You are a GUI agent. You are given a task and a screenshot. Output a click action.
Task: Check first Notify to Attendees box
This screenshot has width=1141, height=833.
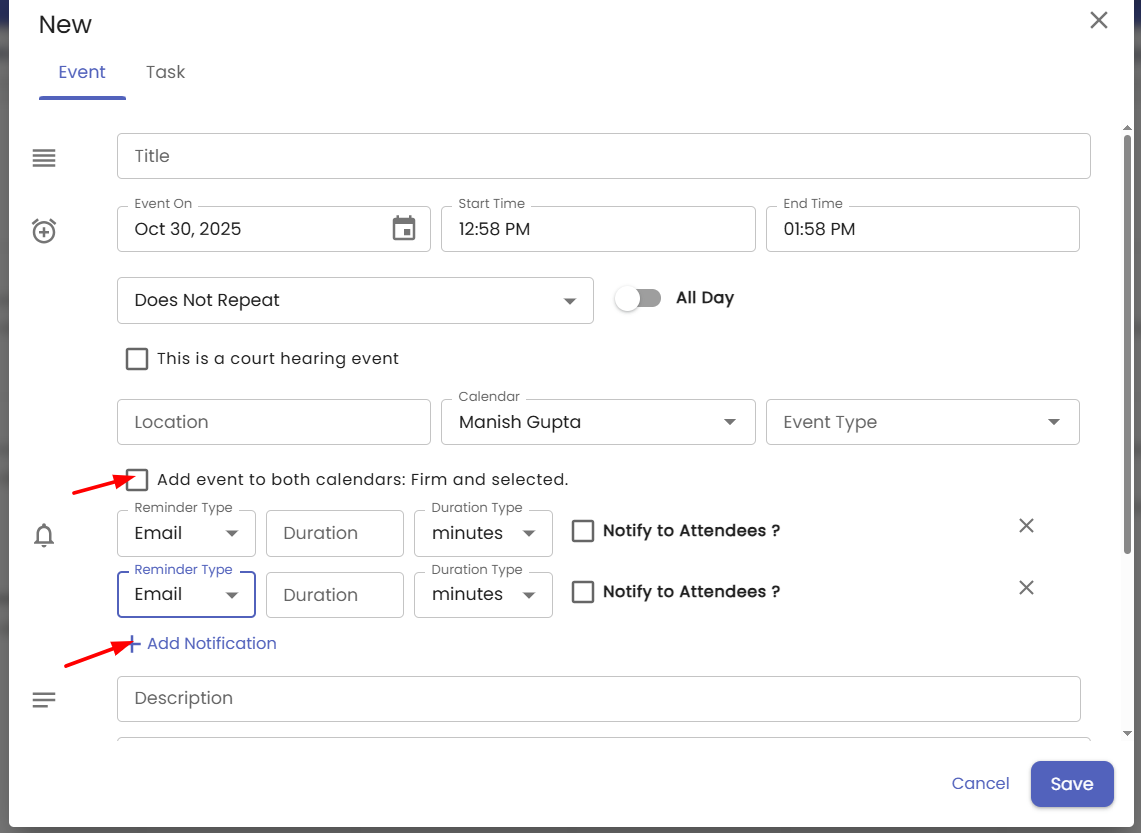click(583, 531)
